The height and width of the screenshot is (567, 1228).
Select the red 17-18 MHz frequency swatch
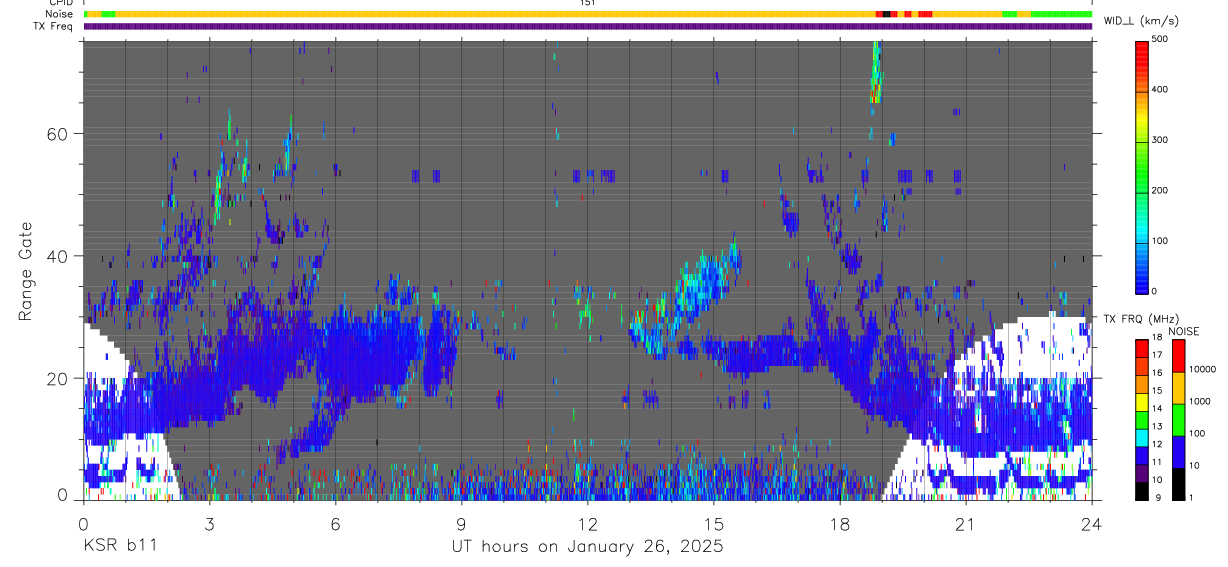(1142, 348)
